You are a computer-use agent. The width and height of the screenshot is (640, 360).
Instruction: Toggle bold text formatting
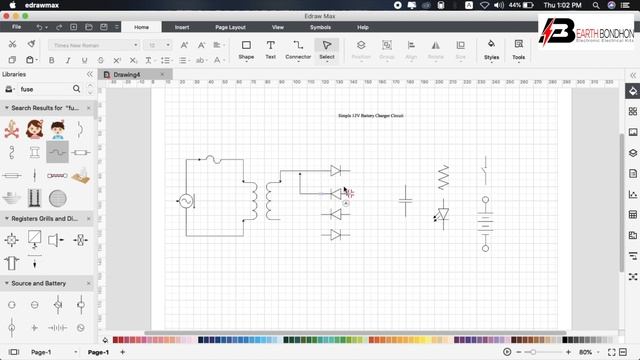tap(51, 60)
